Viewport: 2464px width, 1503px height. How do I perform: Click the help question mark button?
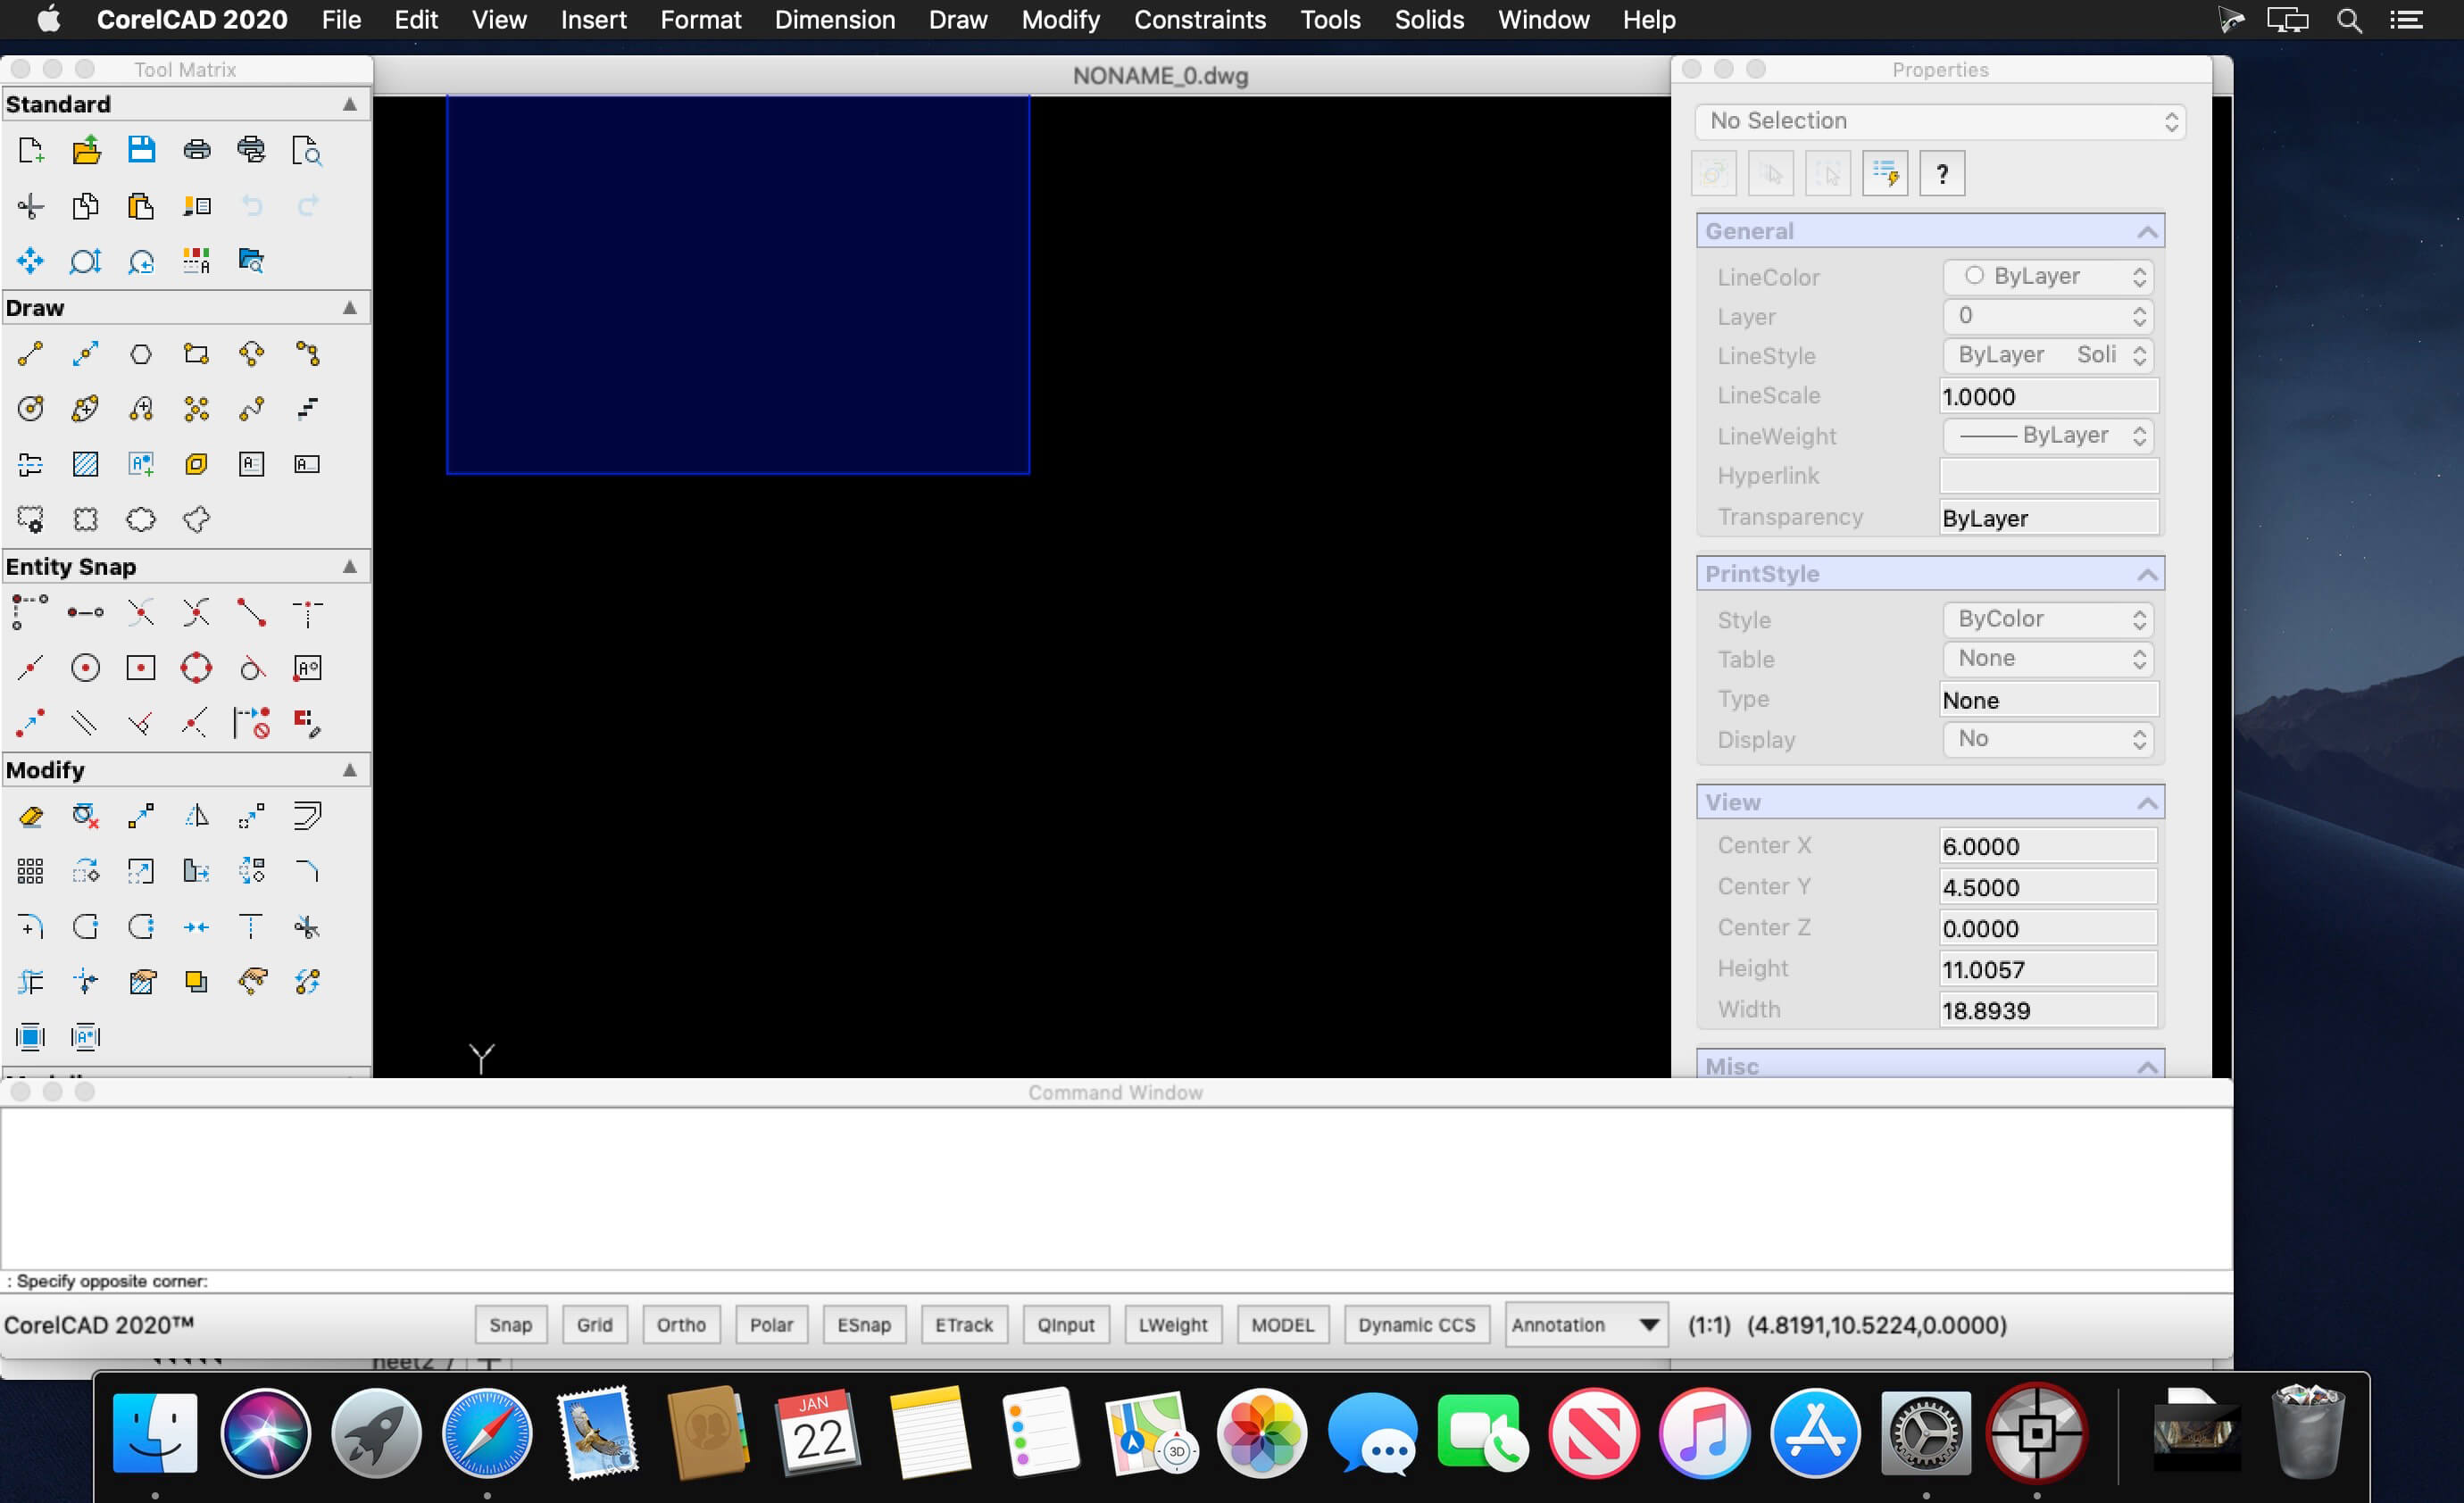click(x=1941, y=175)
